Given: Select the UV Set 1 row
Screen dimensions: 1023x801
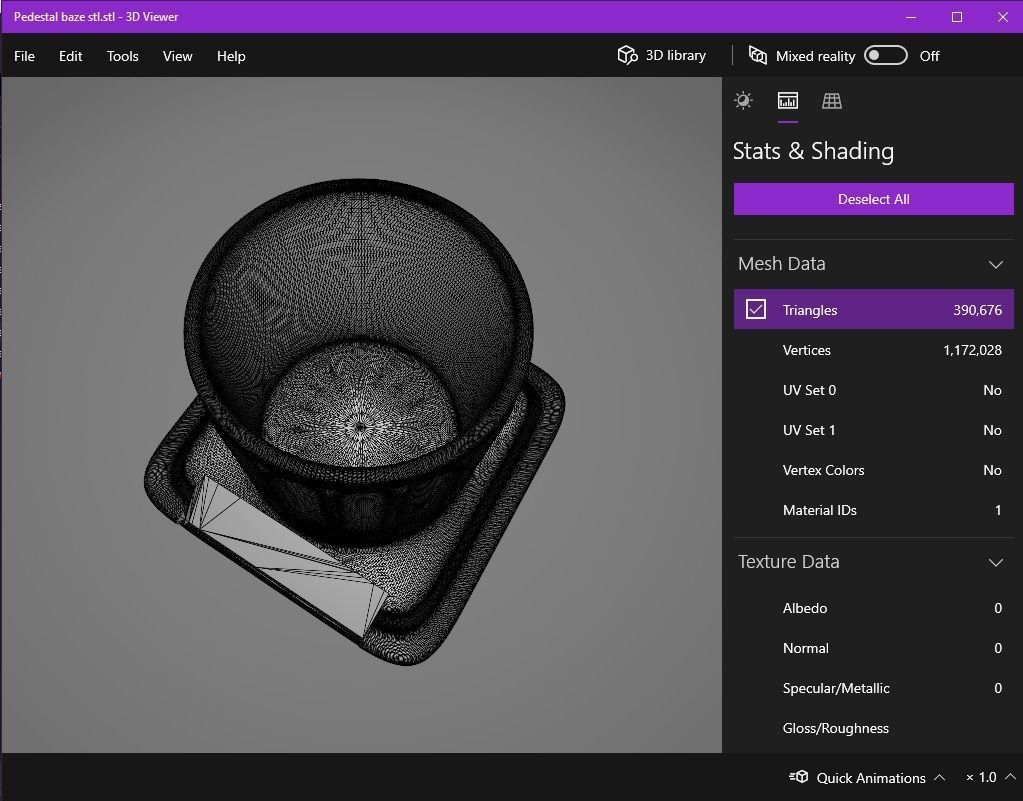Looking at the screenshot, I should pyautogui.click(x=874, y=430).
